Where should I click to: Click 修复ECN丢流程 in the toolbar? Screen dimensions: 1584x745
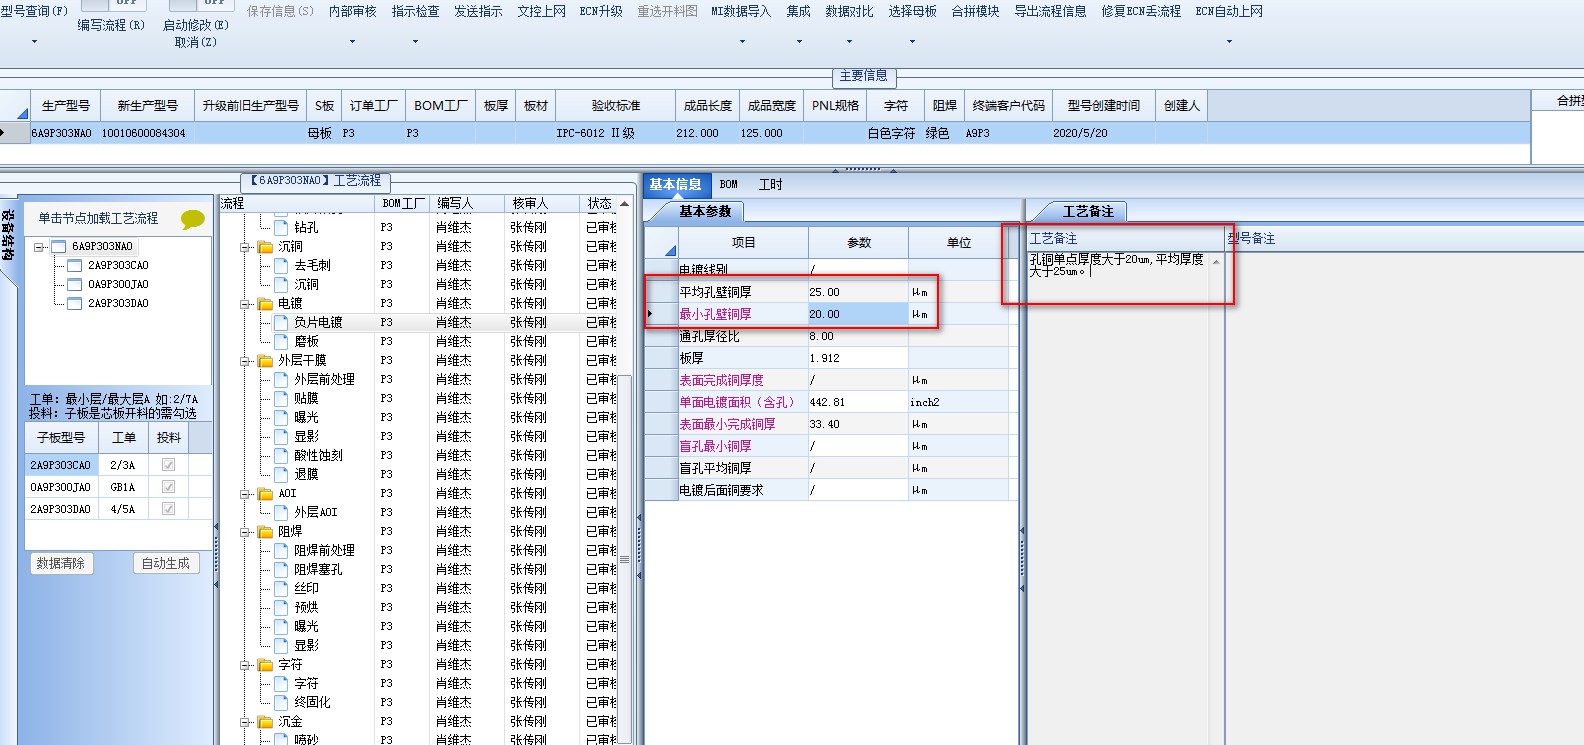point(1141,12)
